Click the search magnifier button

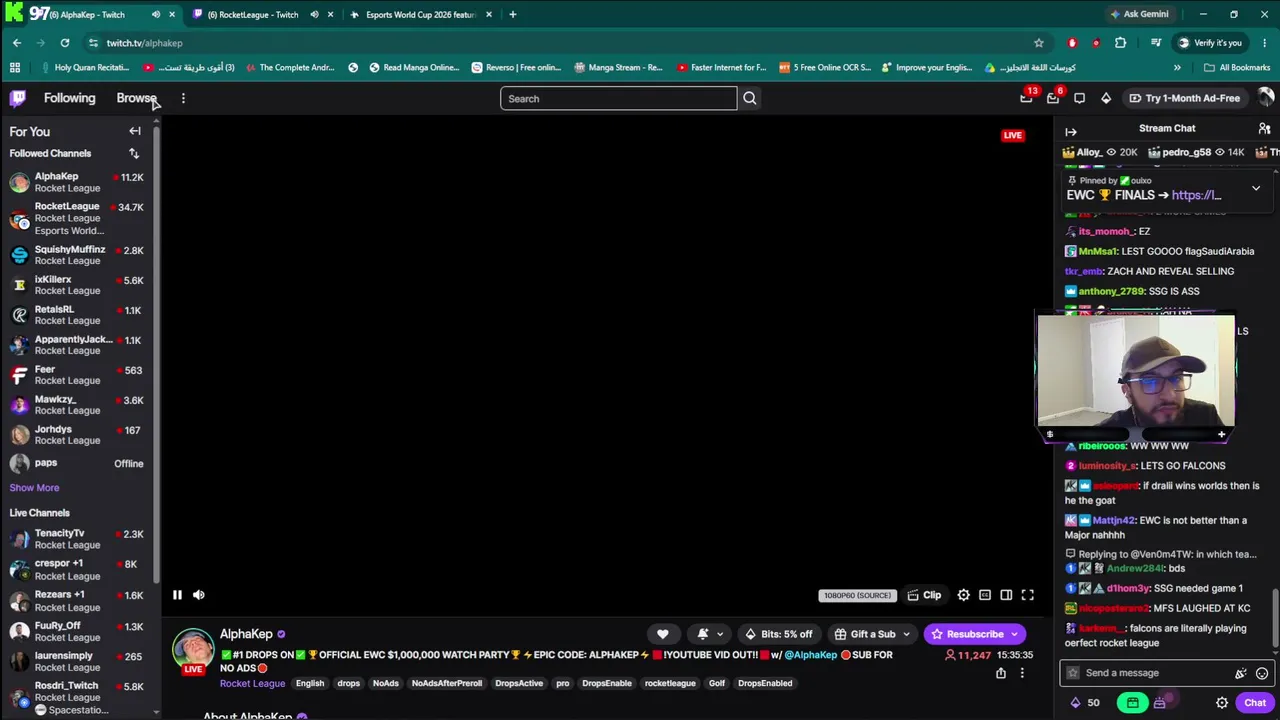coord(750,98)
